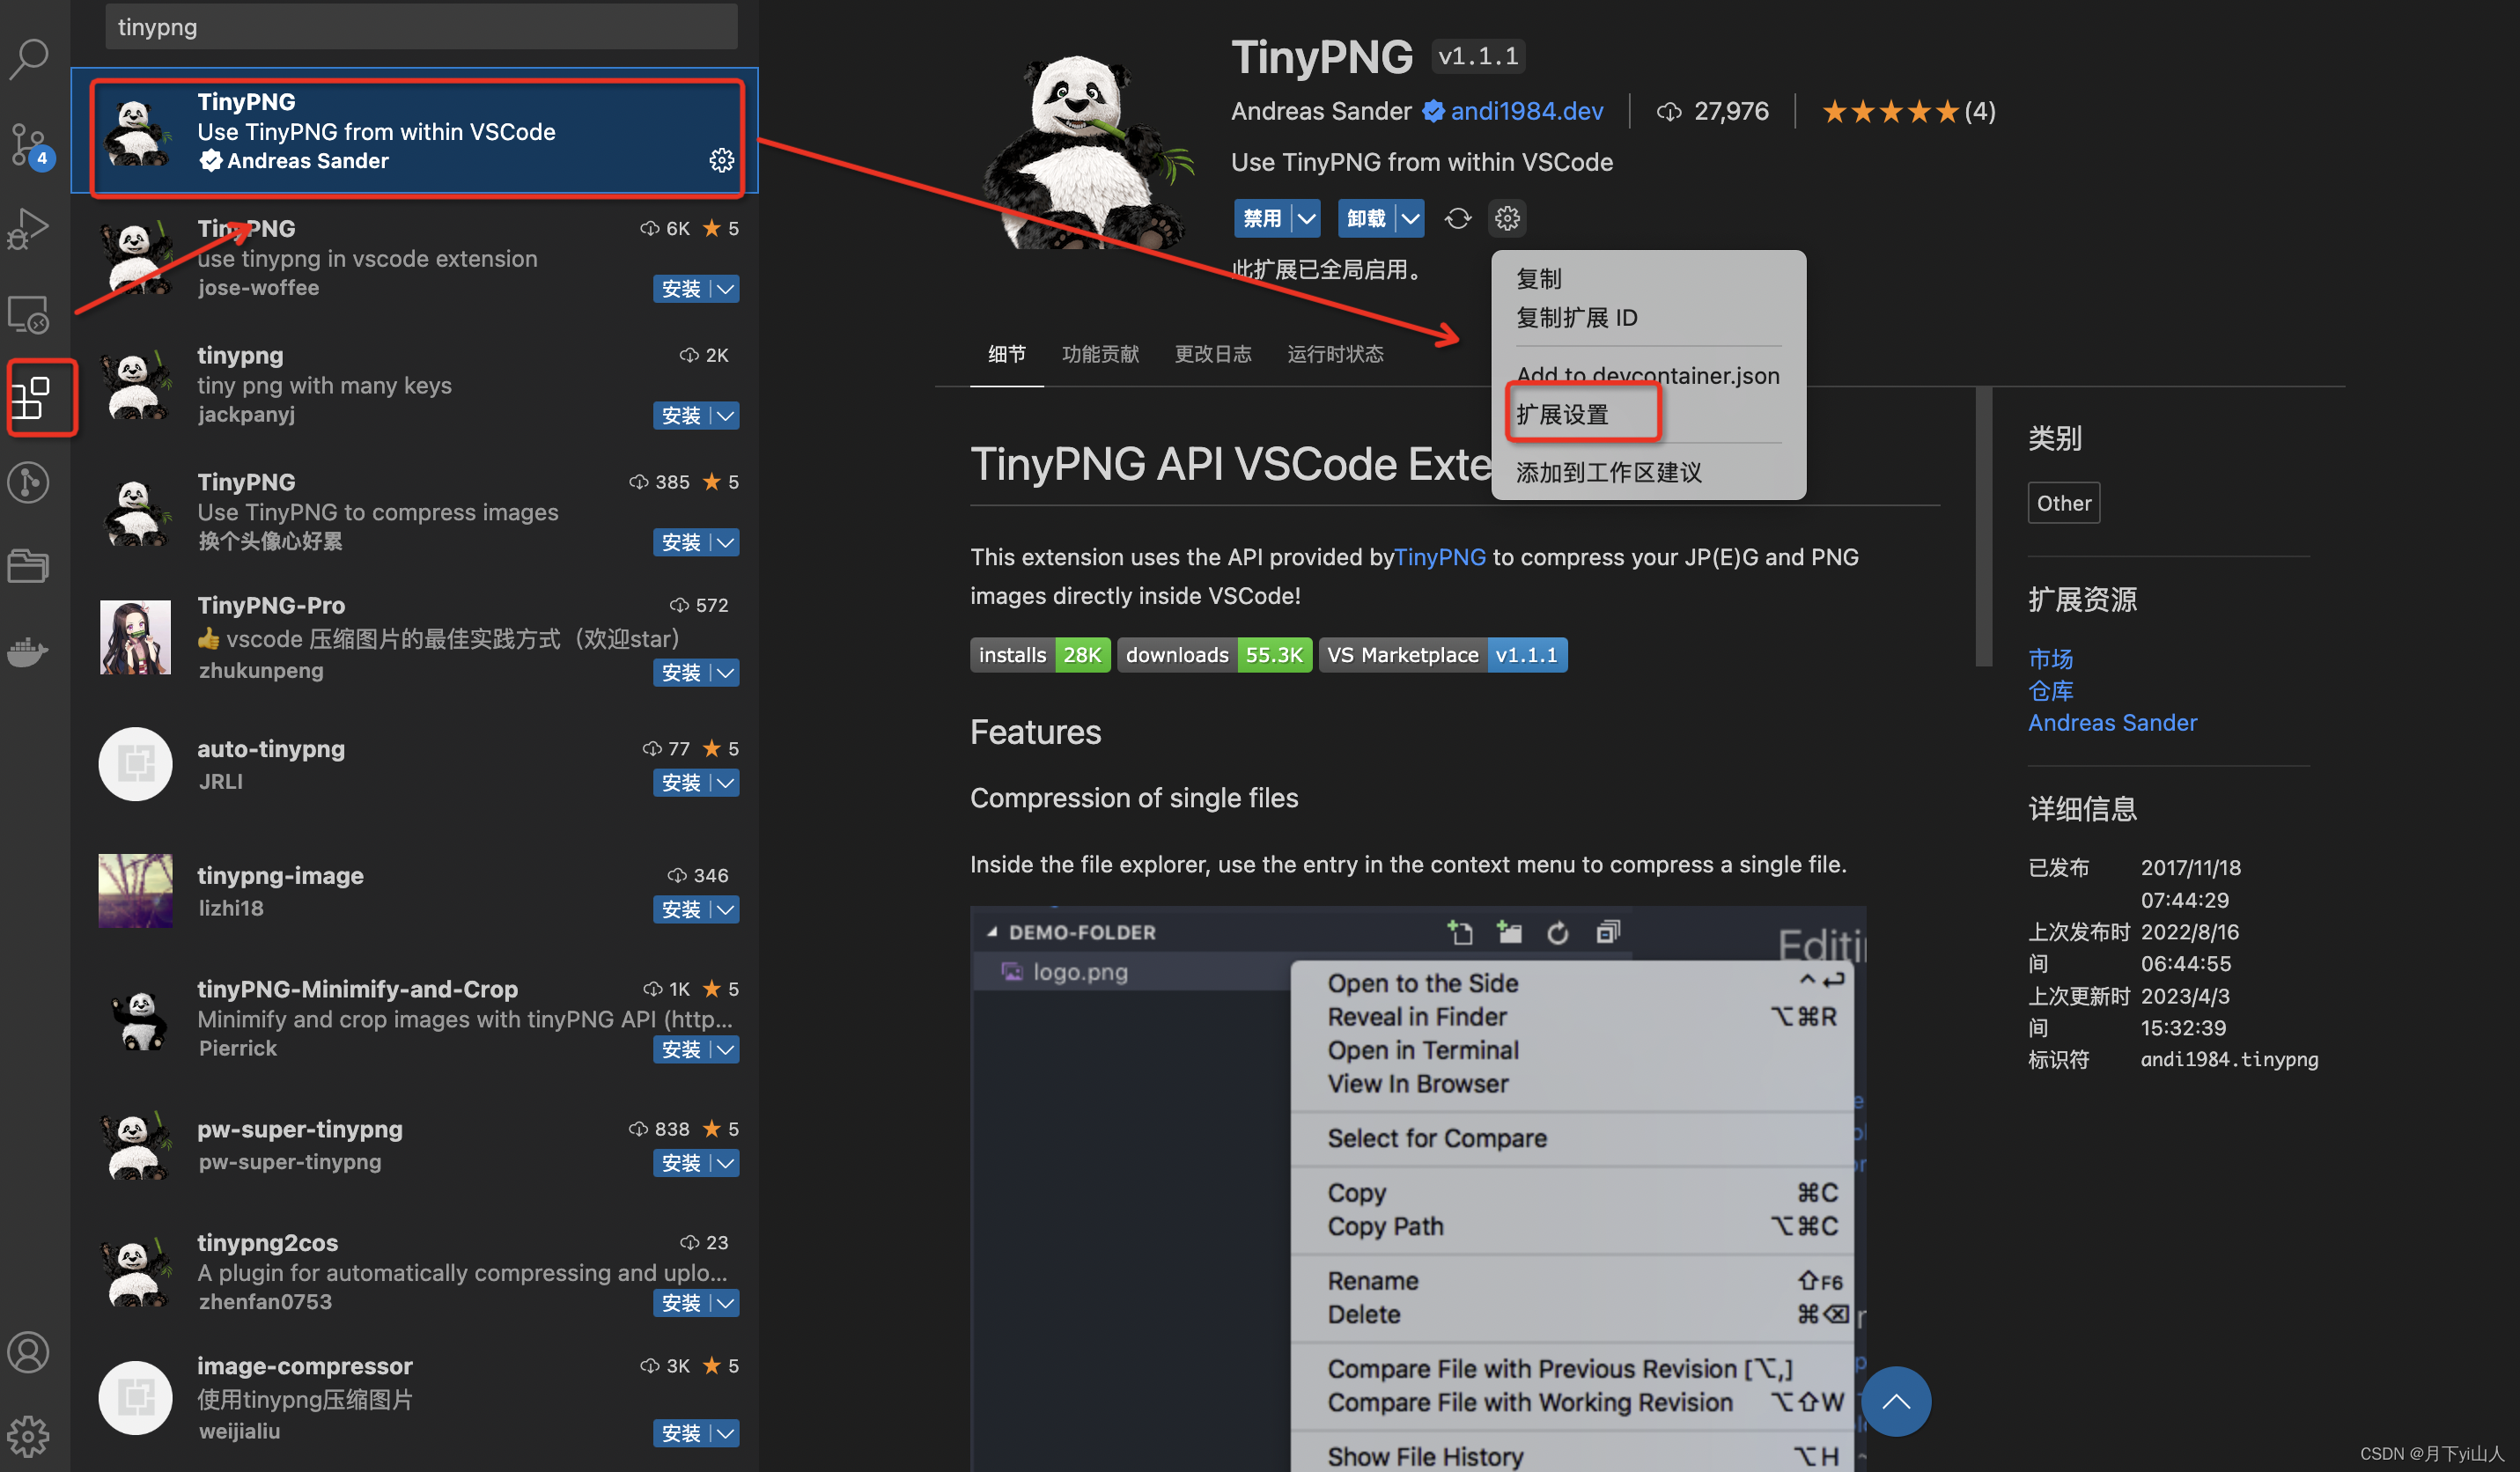Select image-compressor extension in list

(415, 1398)
